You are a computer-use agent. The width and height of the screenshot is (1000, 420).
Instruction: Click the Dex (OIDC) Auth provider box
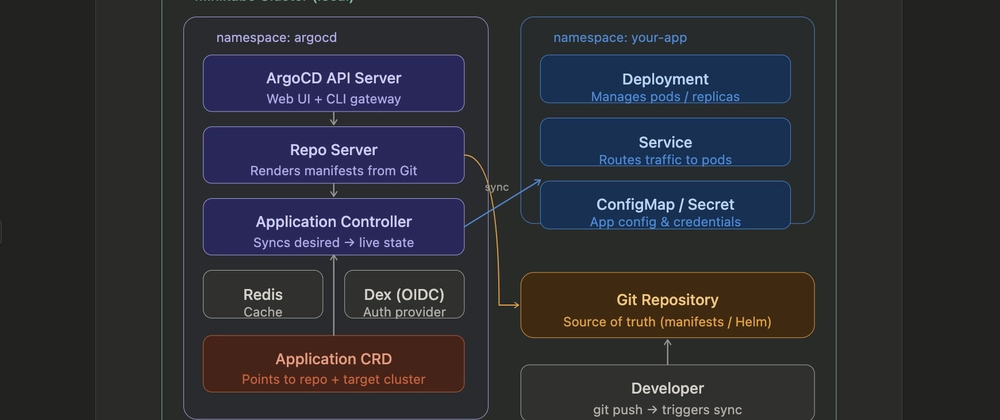[404, 294]
